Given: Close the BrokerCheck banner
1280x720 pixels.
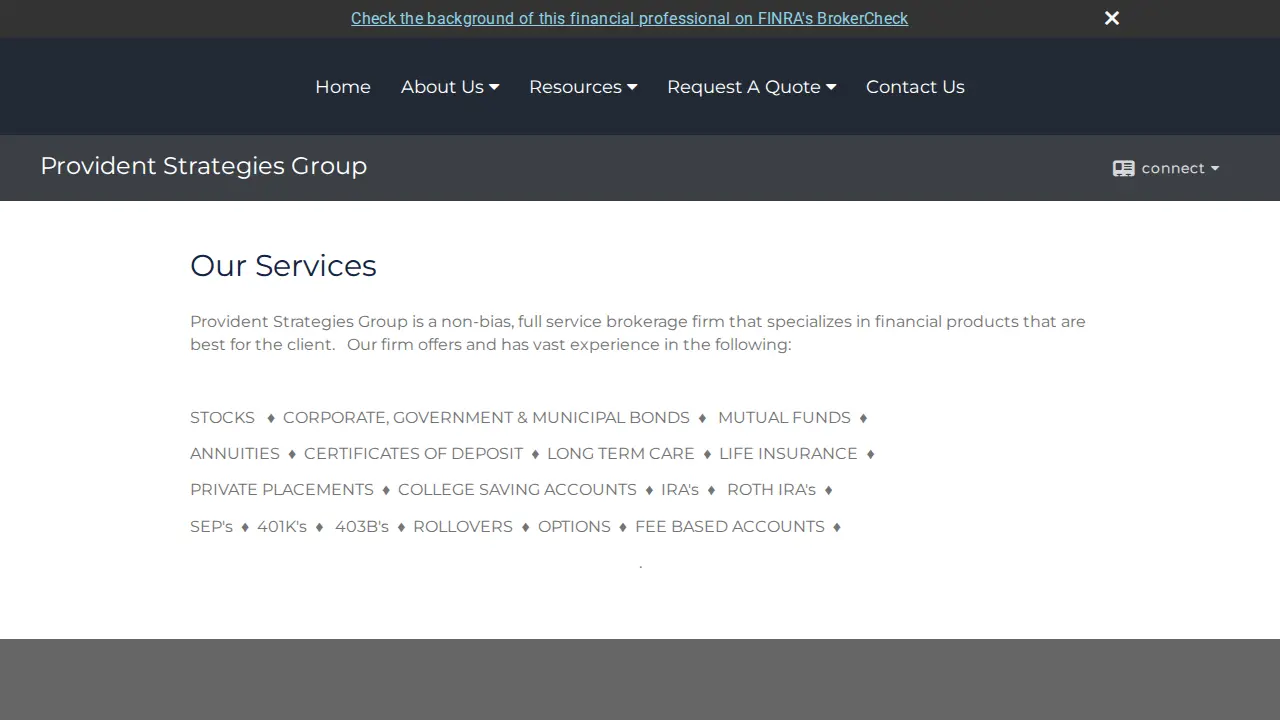Looking at the screenshot, I should point(1112,18).
